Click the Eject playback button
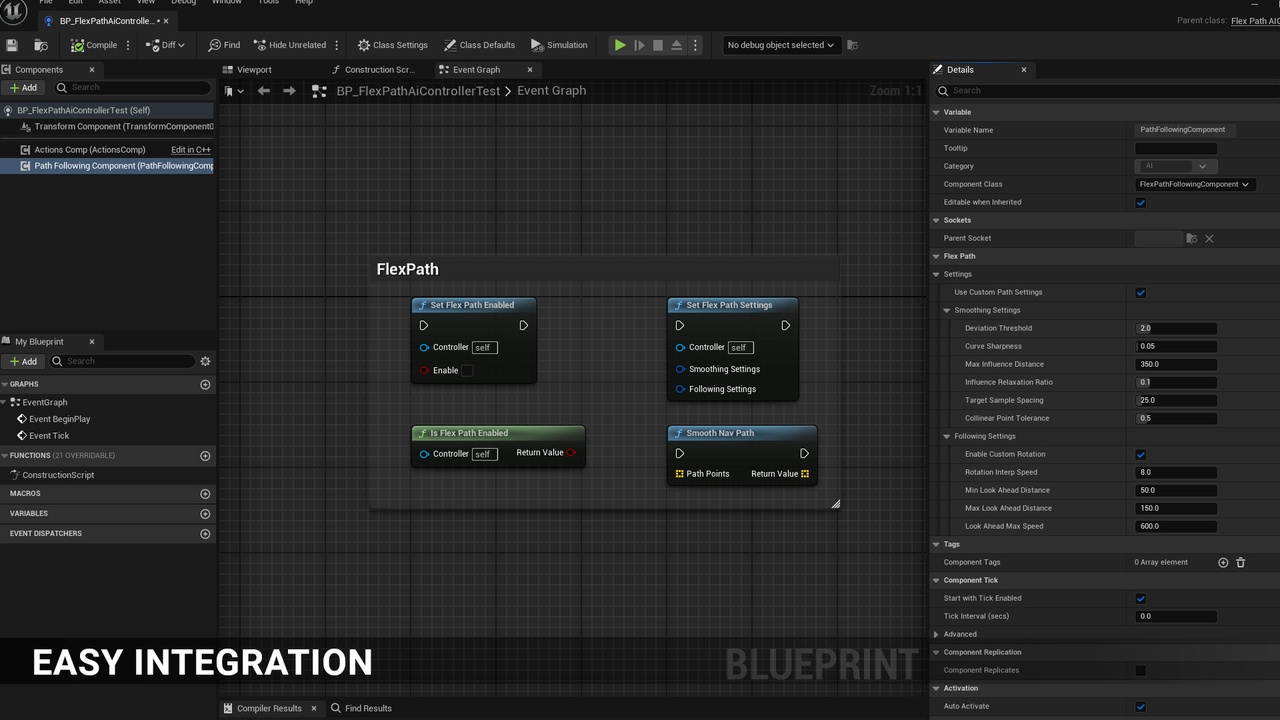The image size is (1280, 720). coord(677,45)
